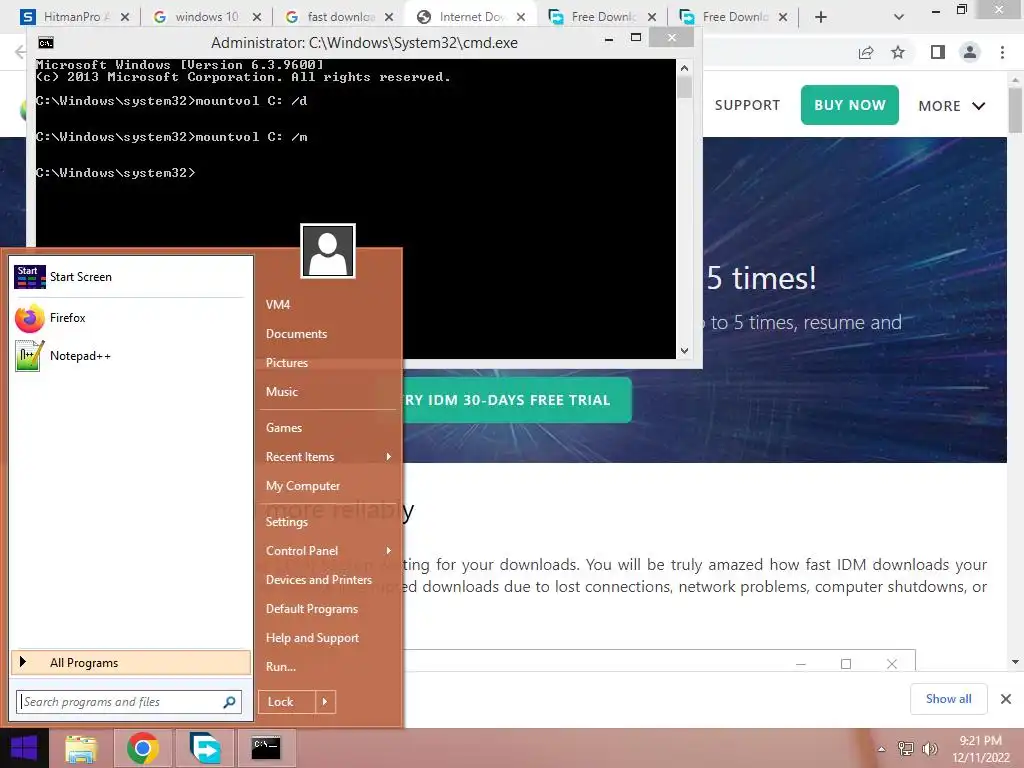Click the volume speaker tray icon

click(x=929, y=749)
